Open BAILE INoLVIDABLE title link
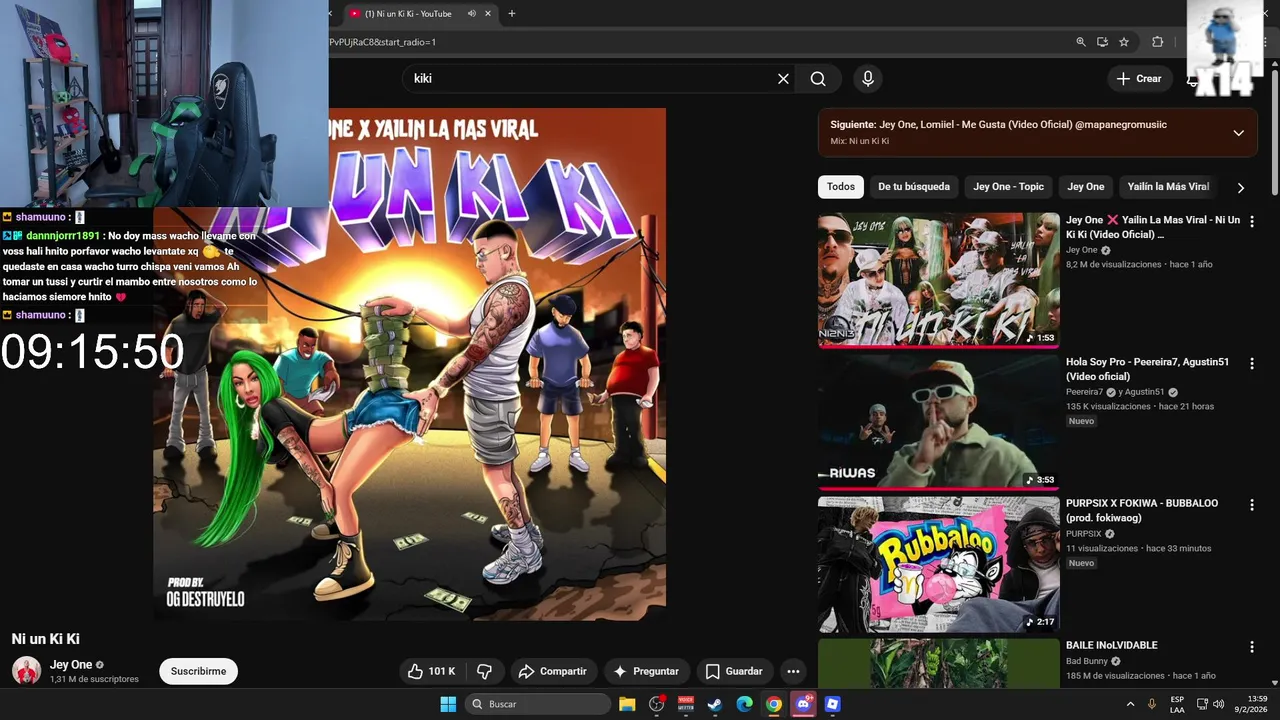This screenshot has height=720, width=1280. click(x=1111, y=646)
